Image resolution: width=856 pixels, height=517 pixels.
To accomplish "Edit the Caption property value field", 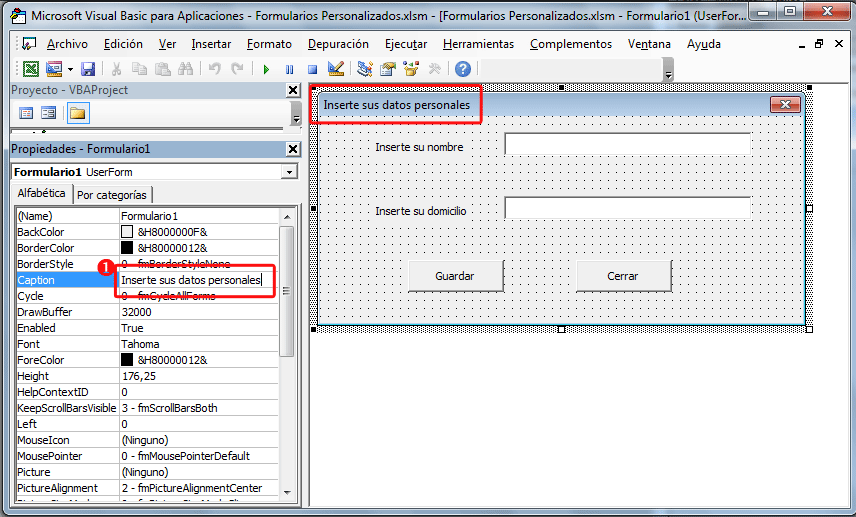I will [x=198, y=280].
